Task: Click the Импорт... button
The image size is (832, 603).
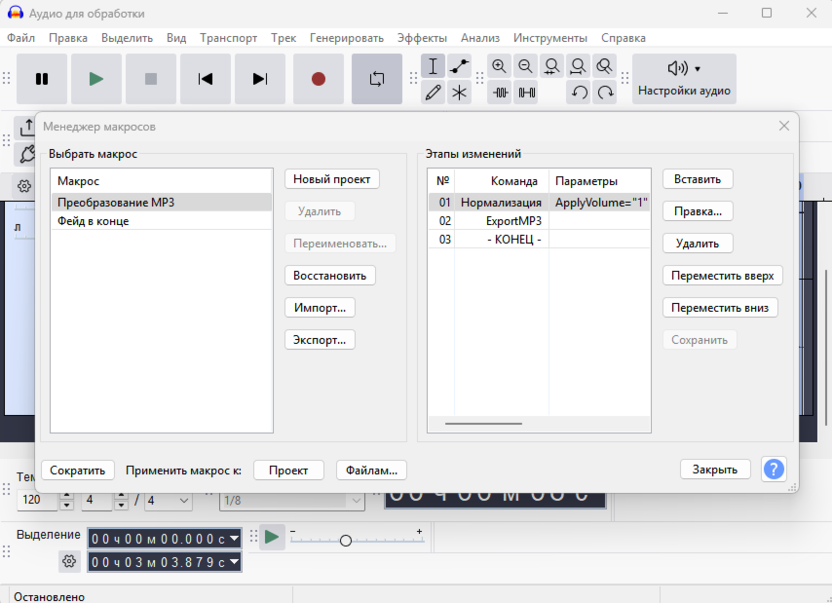Action: point(319,308)
